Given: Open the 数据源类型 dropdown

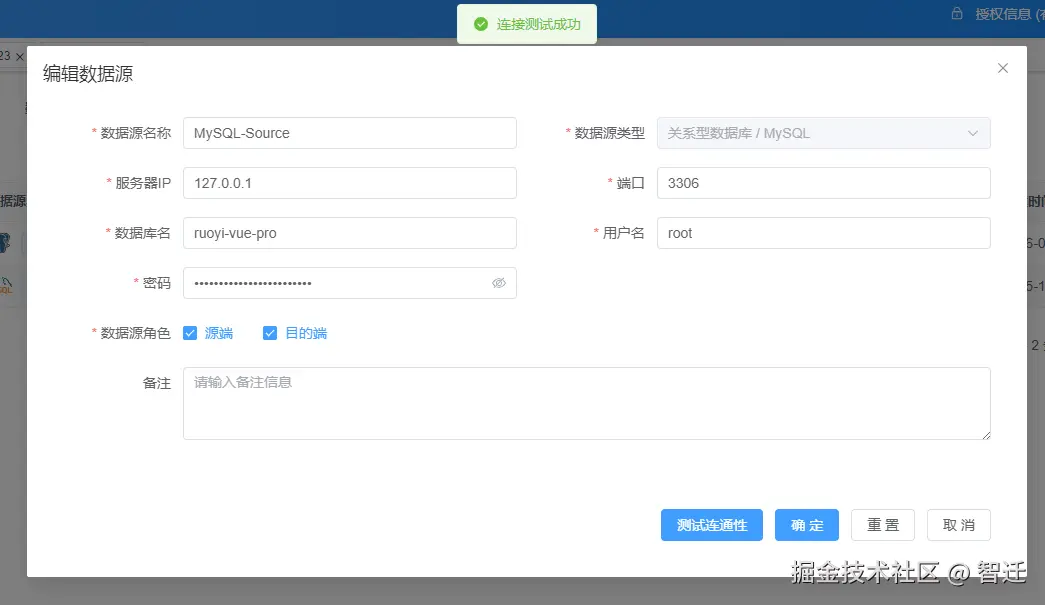Looking at the screenshot, I should point(823,133).
